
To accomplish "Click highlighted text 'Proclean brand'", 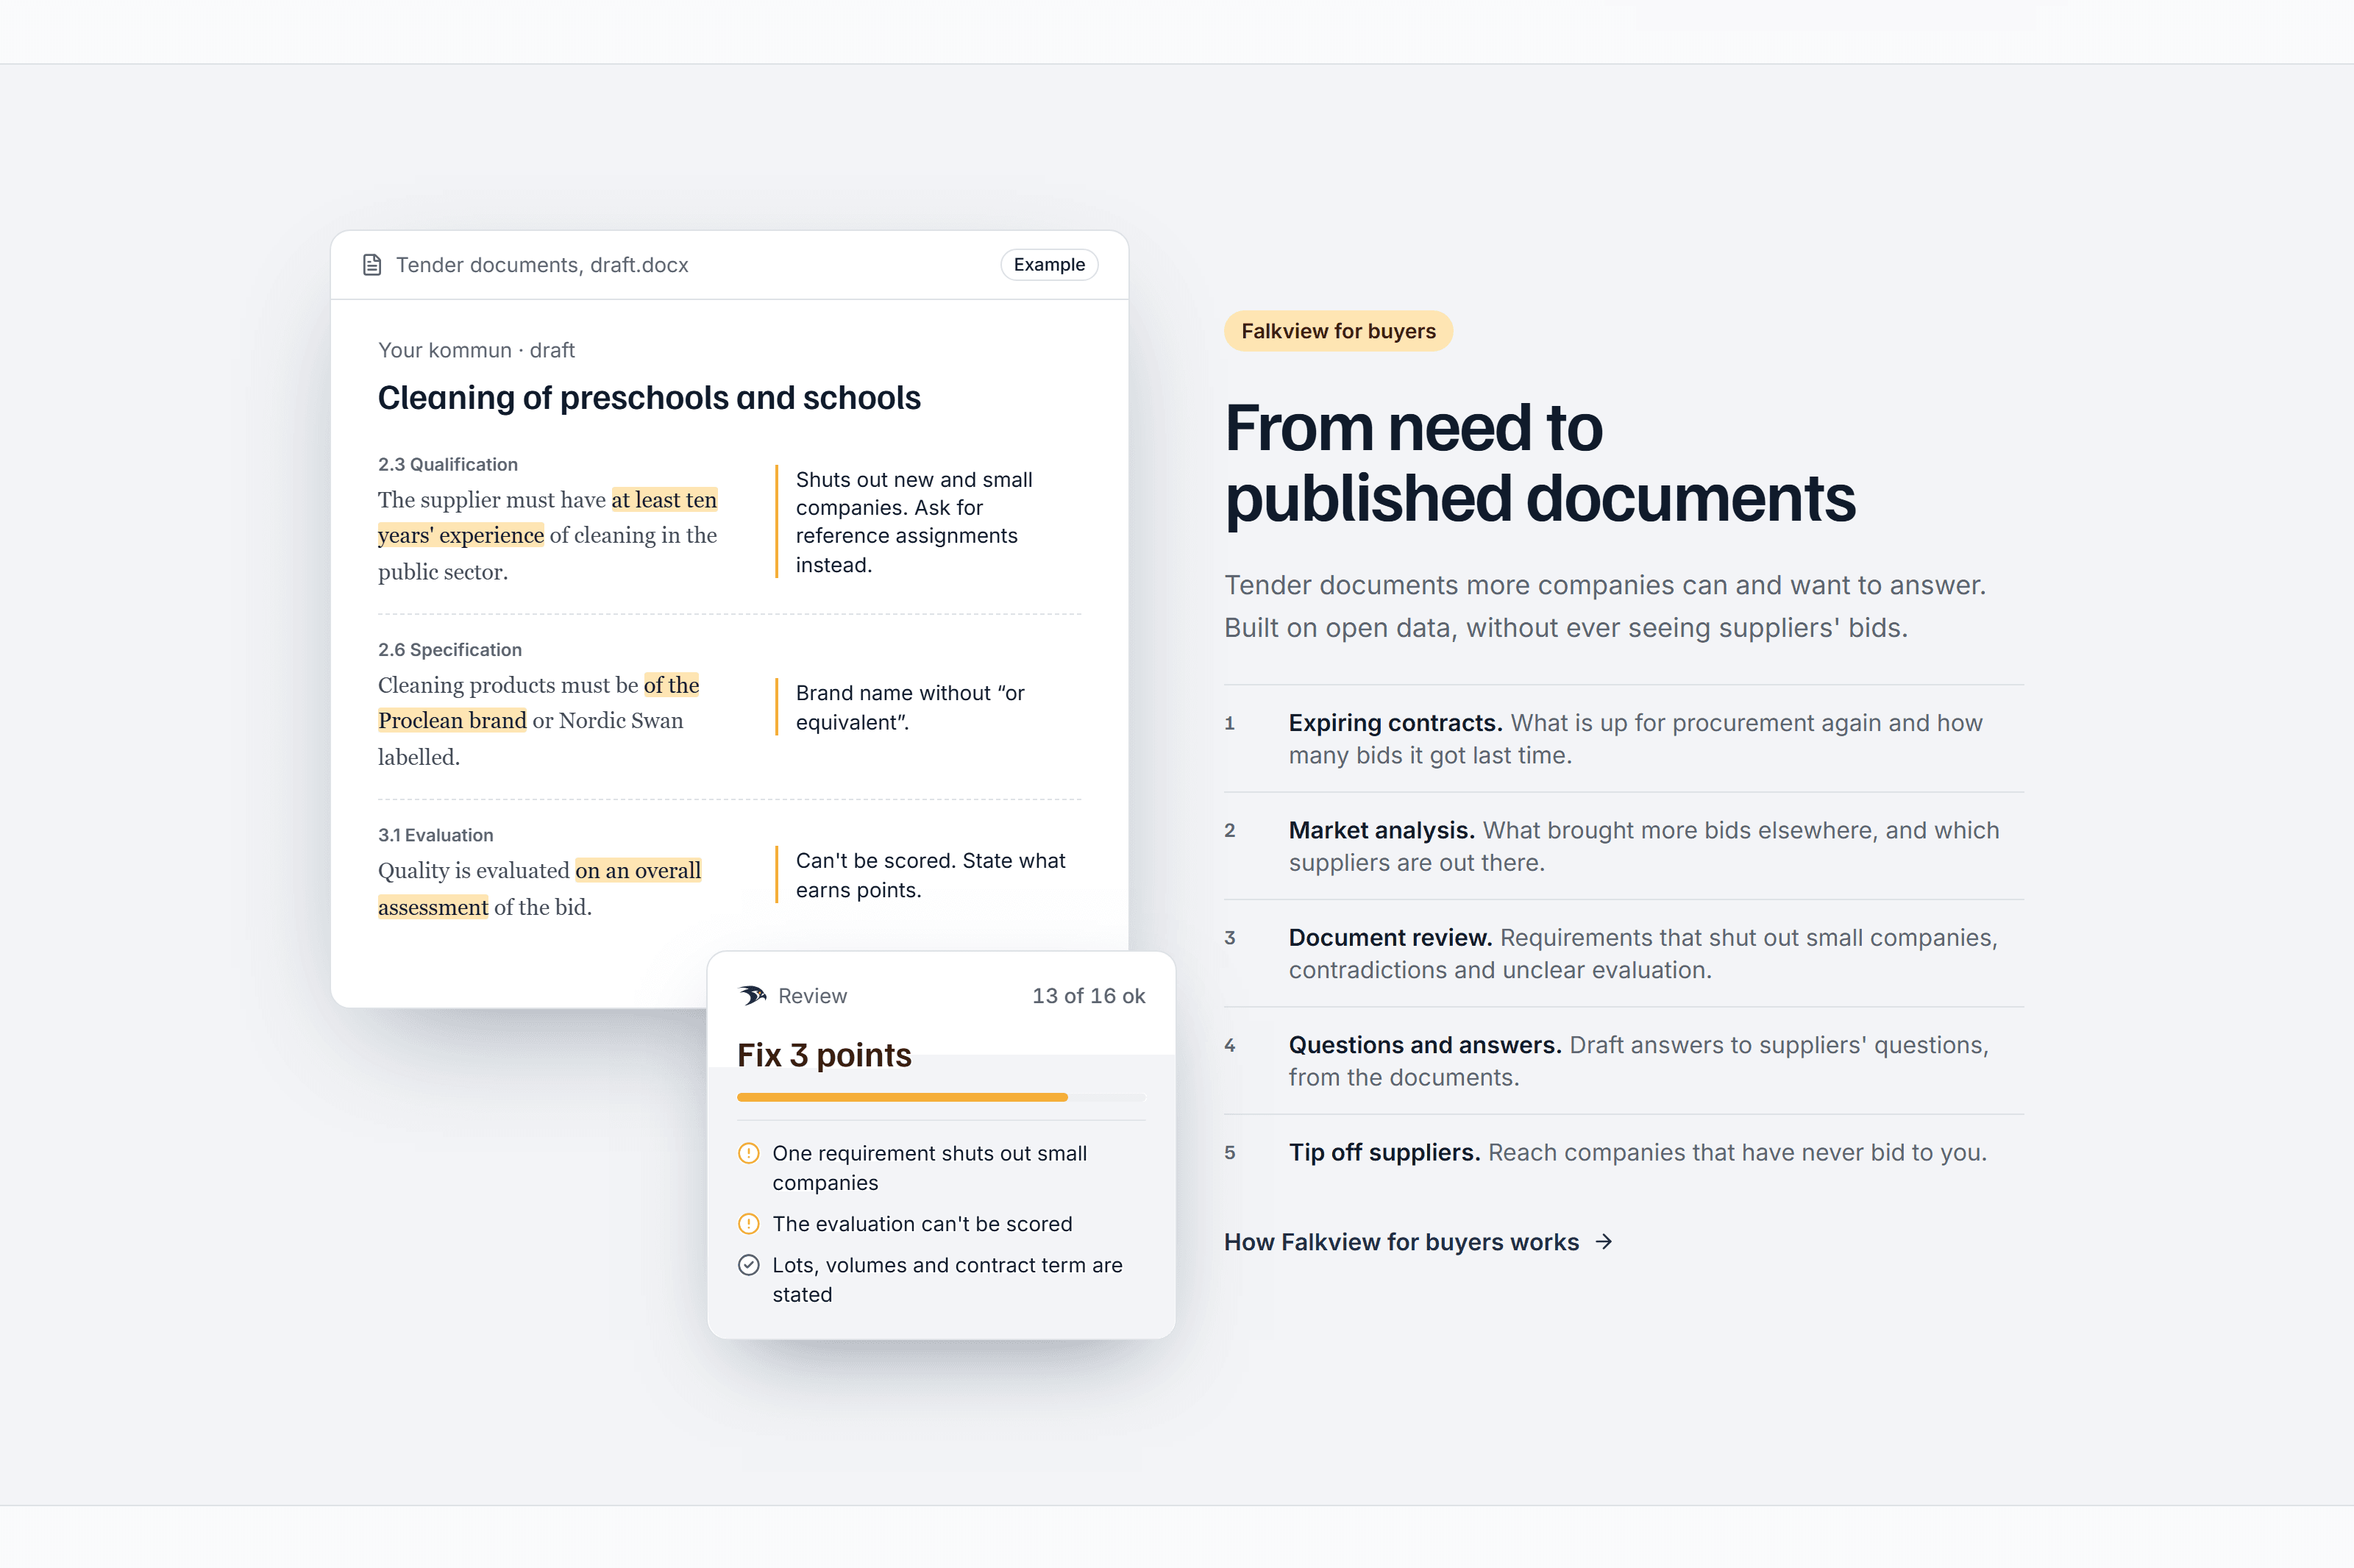I will click(452, 720).
